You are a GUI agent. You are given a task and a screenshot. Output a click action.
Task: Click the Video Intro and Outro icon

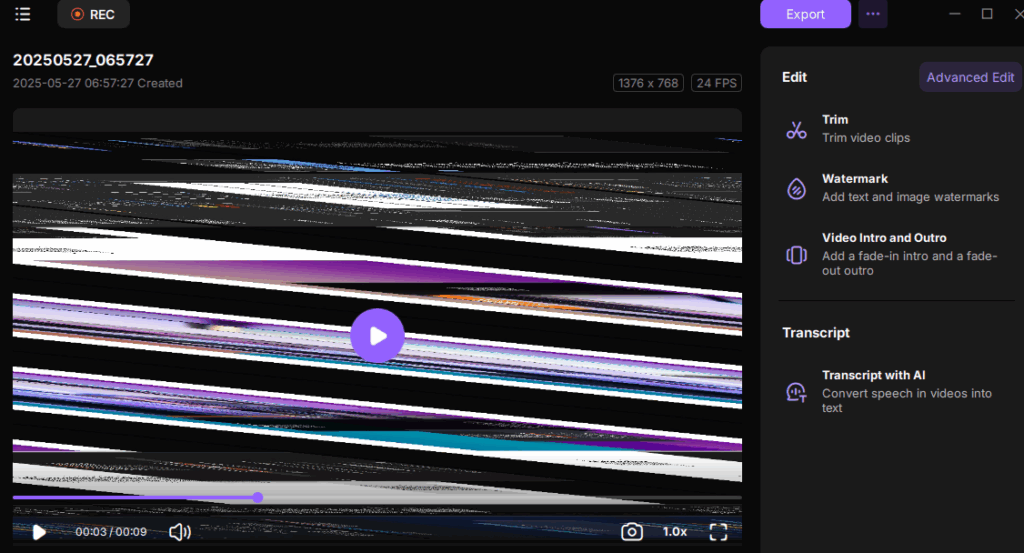[796, 255]
